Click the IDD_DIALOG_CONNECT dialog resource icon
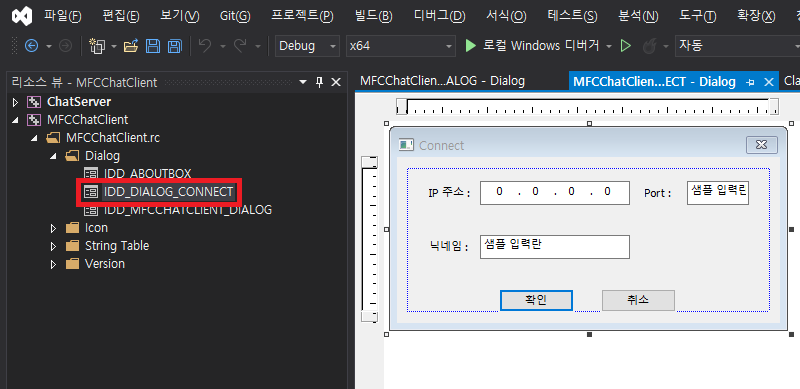Image resolution: width=800 pixels, height=389 pixels. 90,192
